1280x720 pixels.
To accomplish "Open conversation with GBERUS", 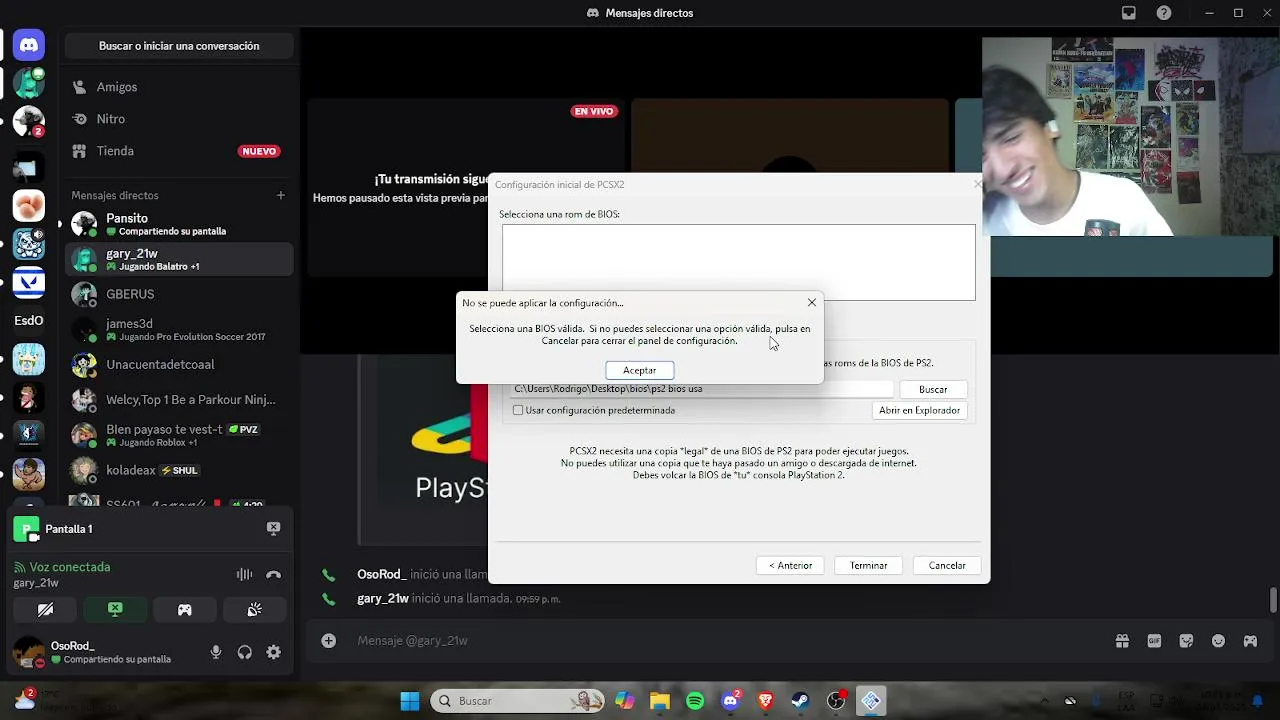I will click(x=179, y=294).
